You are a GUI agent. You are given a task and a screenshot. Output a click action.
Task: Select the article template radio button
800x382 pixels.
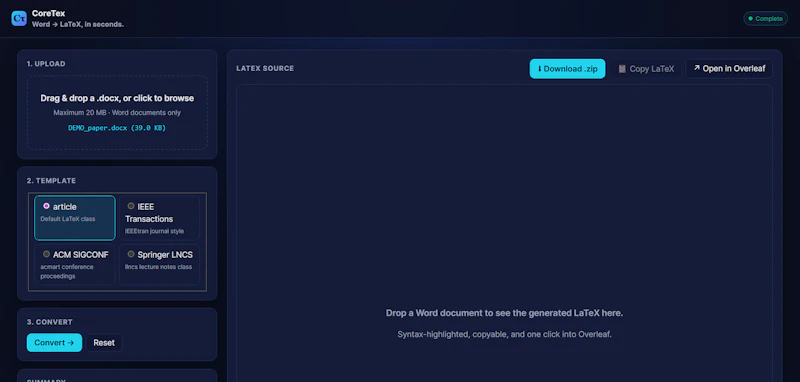46,206
